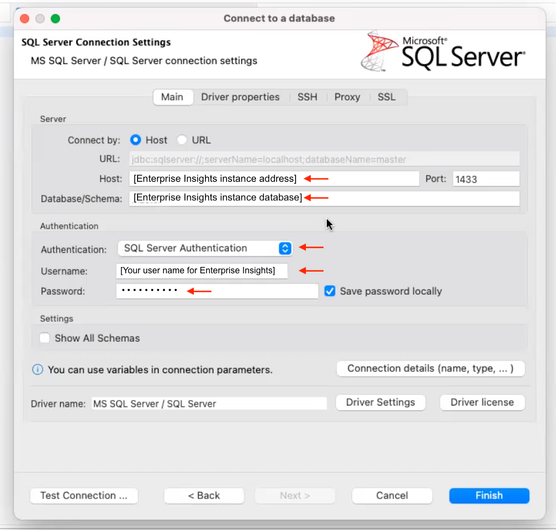556x530 pixels.
Task: Open the SSH tab
Action: [307, 97]
